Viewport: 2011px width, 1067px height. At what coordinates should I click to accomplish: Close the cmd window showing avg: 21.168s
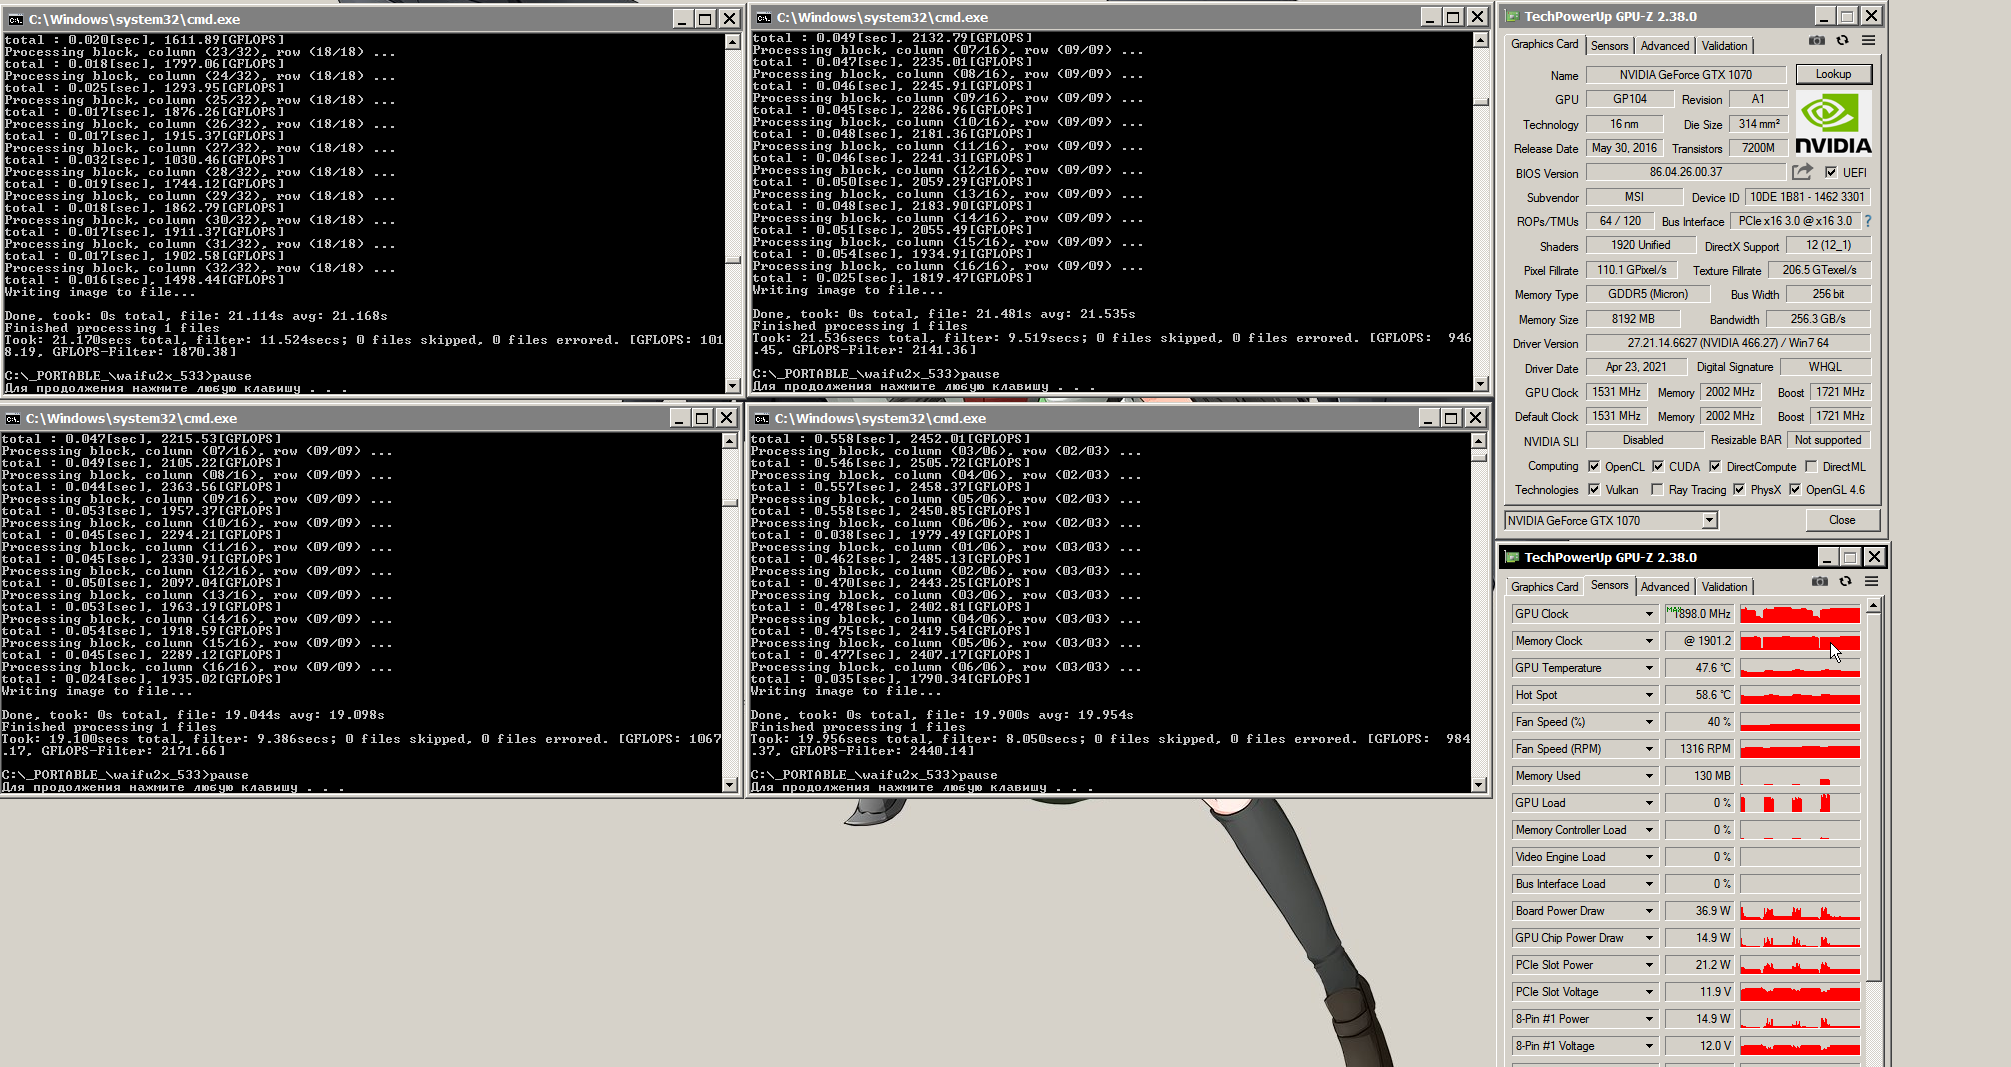click(730, 19)
